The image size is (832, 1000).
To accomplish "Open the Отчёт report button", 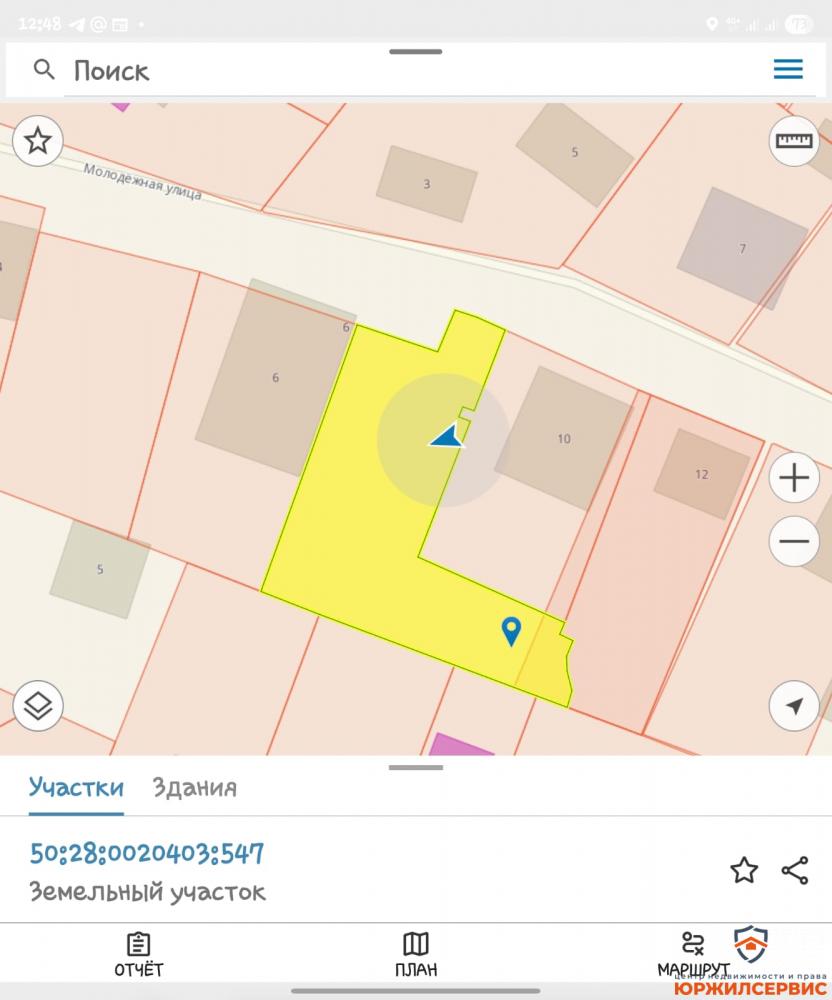I will click(x=138, y=955).
